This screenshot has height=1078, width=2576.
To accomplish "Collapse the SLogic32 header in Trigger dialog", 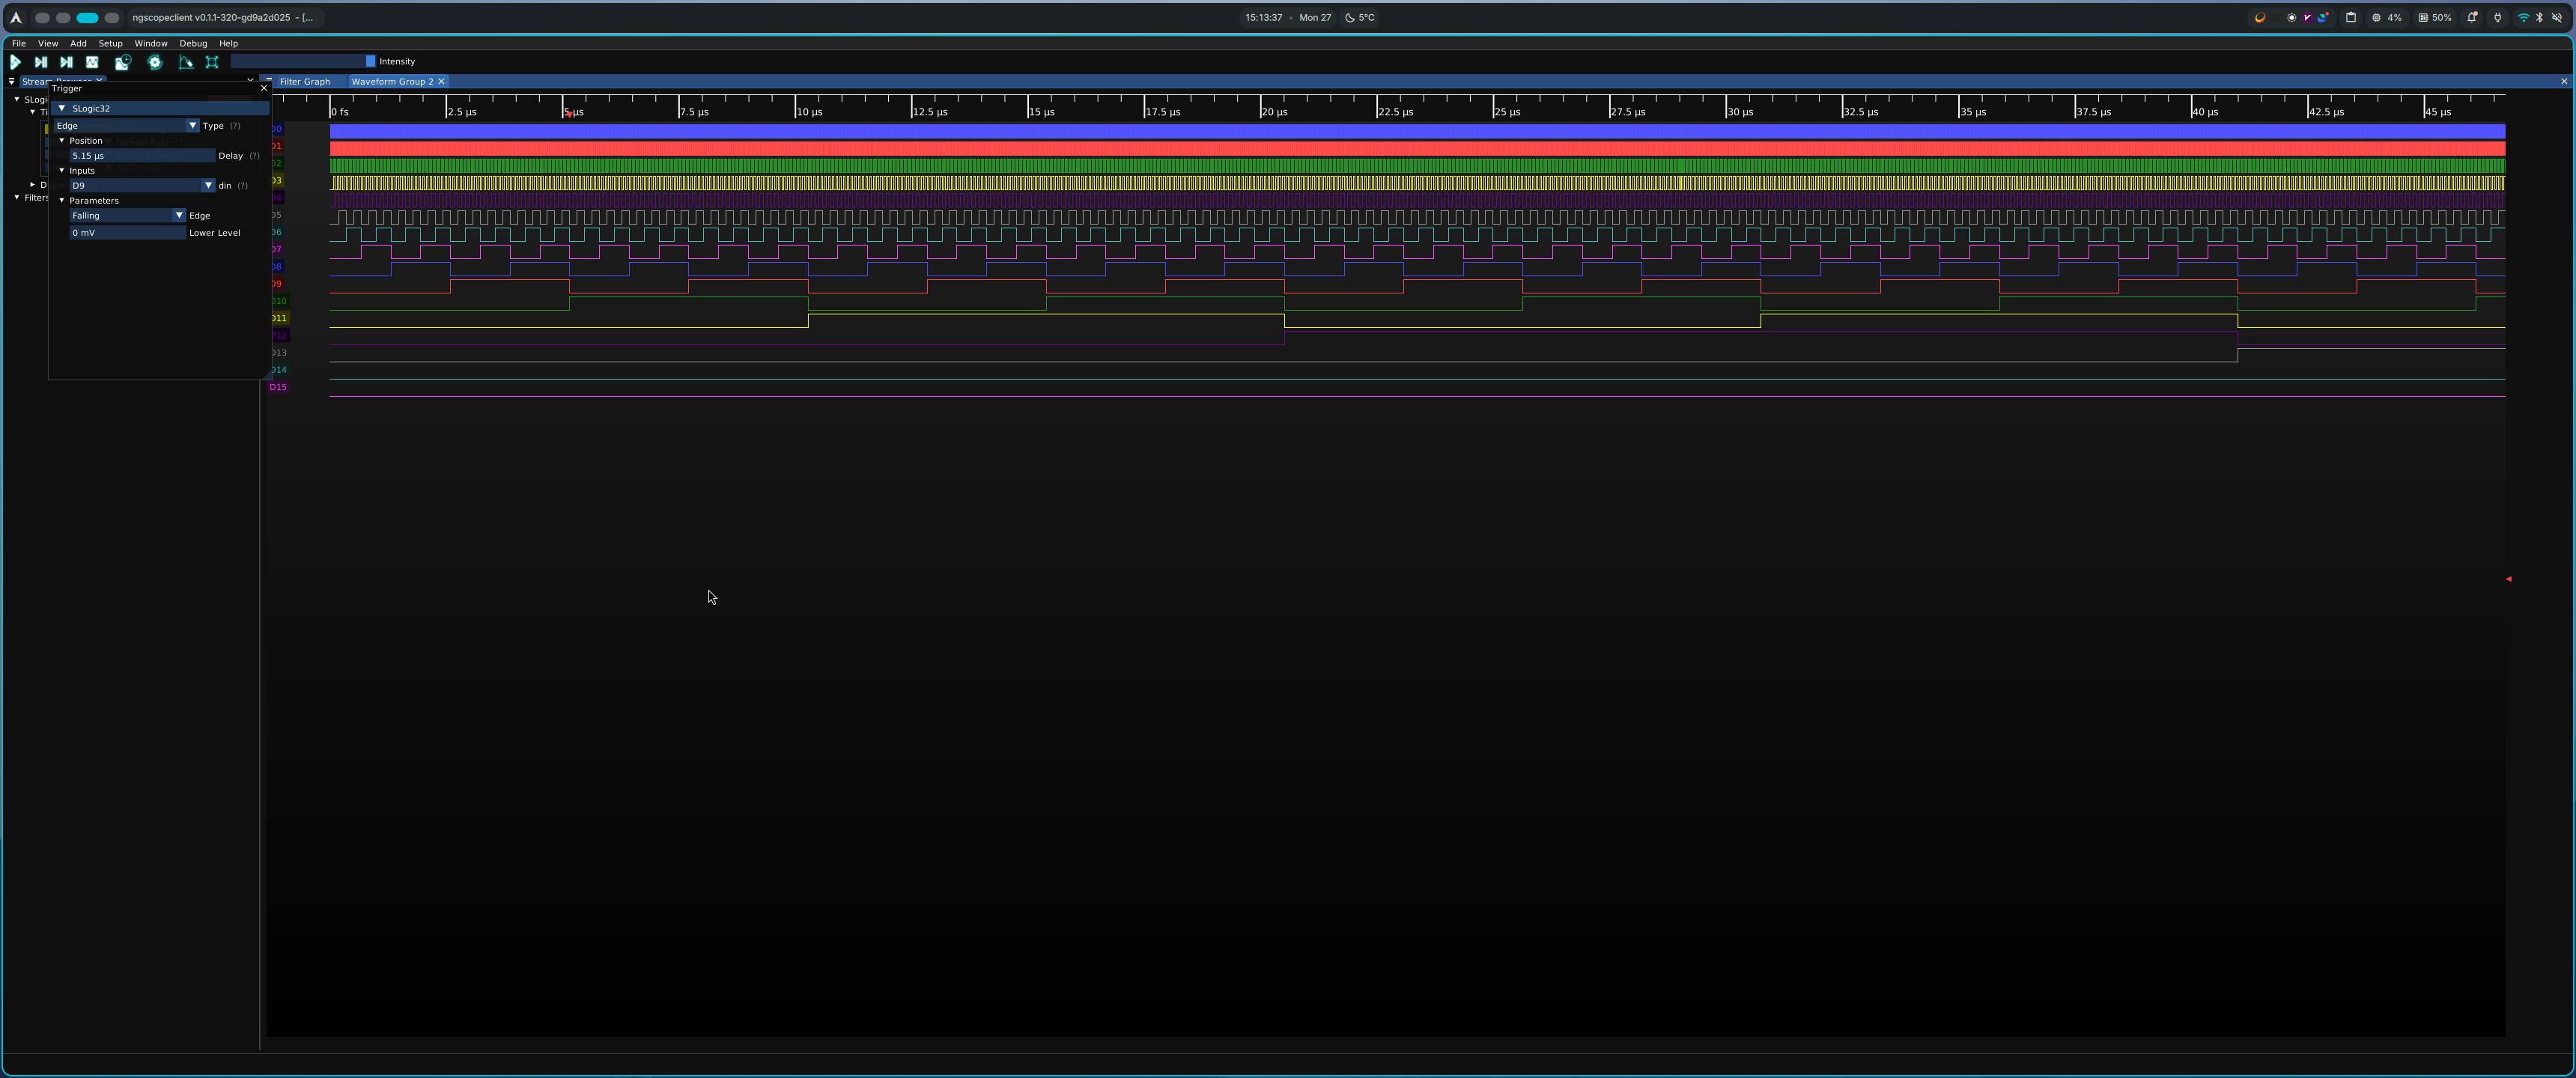I will (63, 108).
